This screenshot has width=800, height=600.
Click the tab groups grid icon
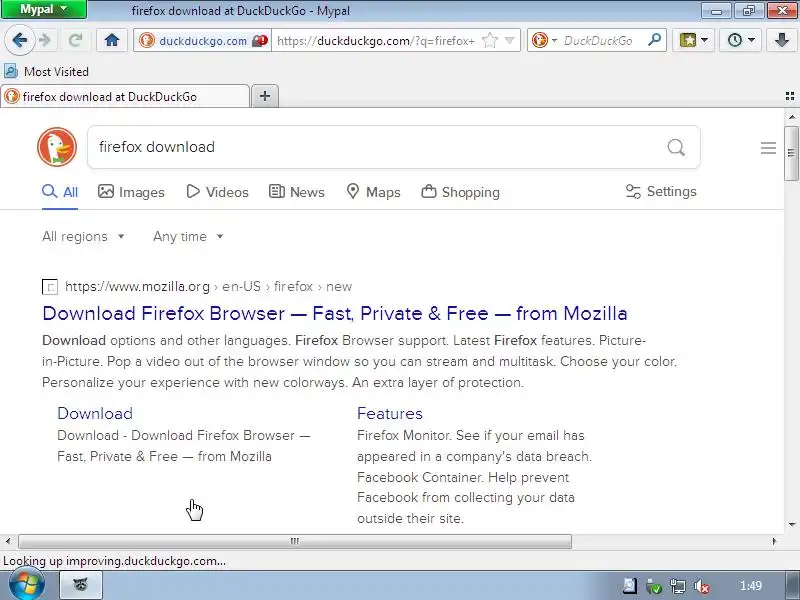click(x=790, y=96)
